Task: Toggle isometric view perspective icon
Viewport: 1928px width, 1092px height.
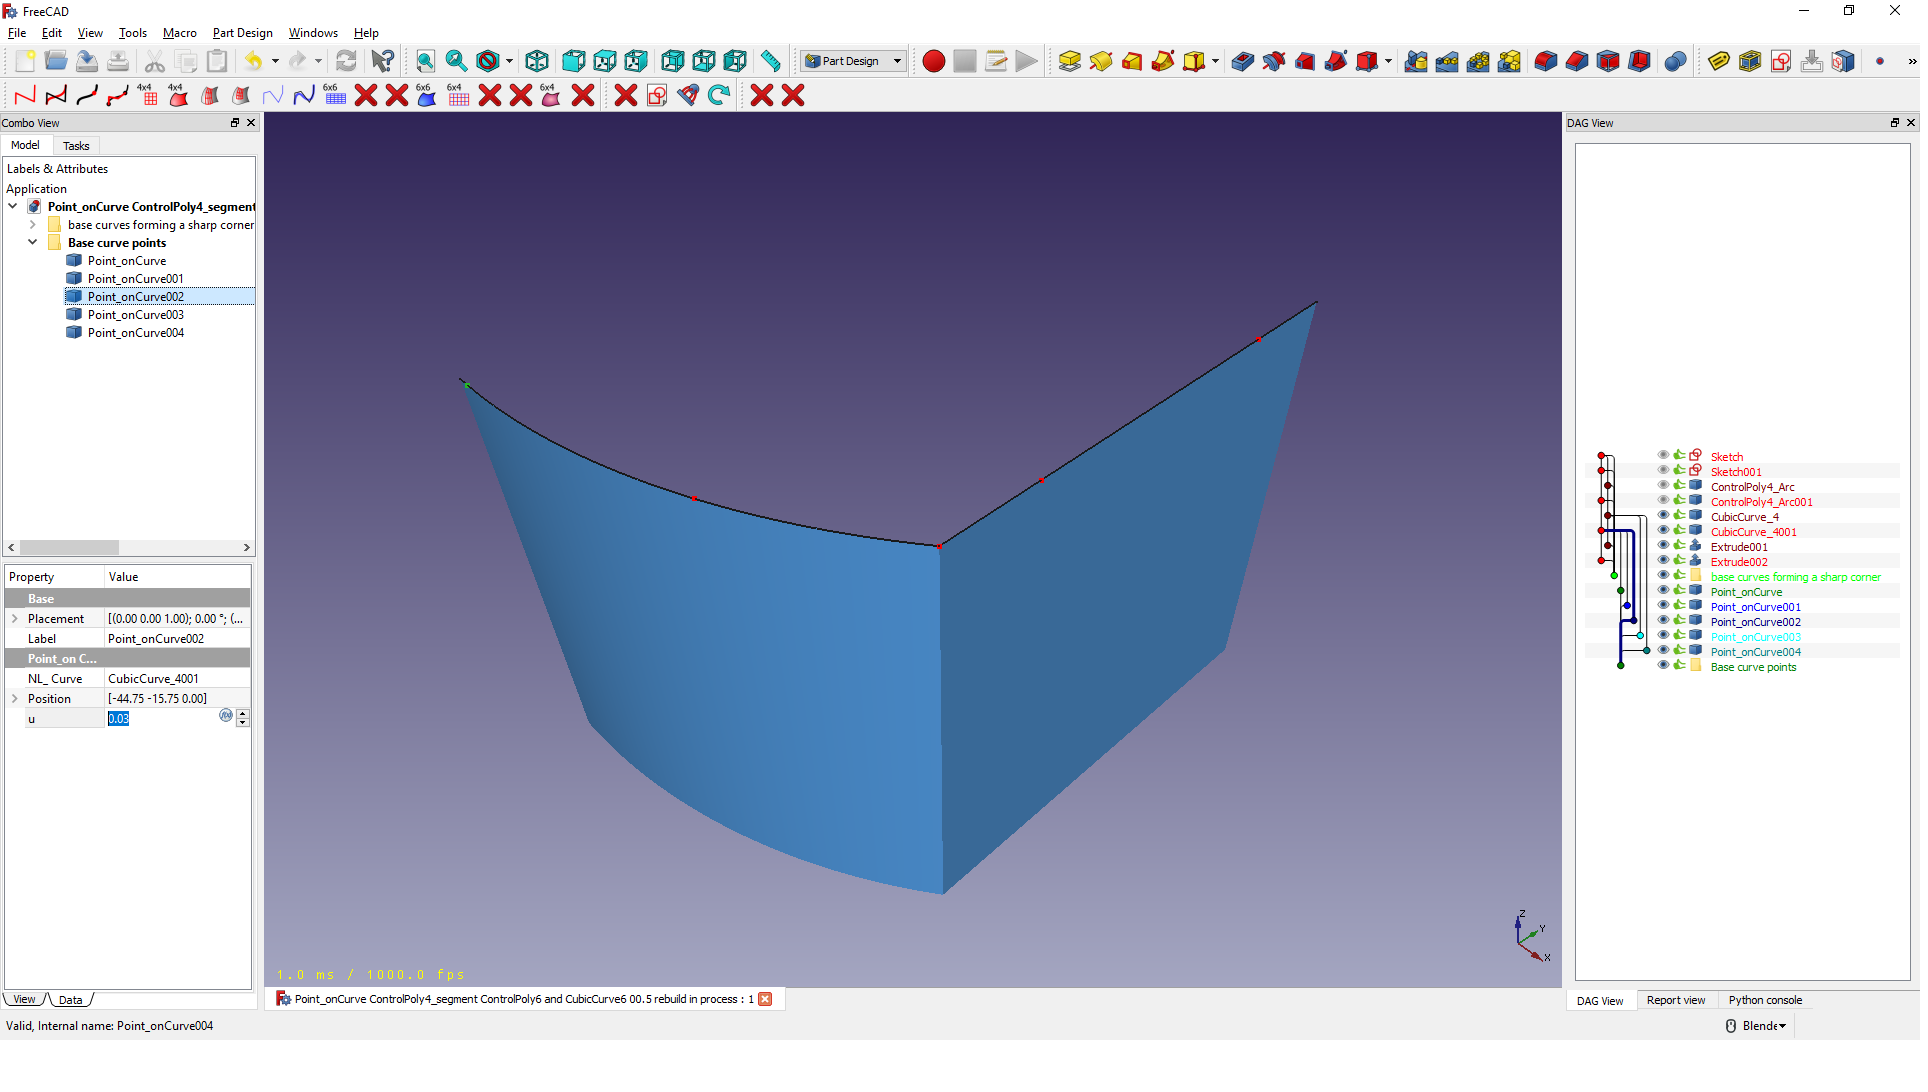Action: coord(535,62)
